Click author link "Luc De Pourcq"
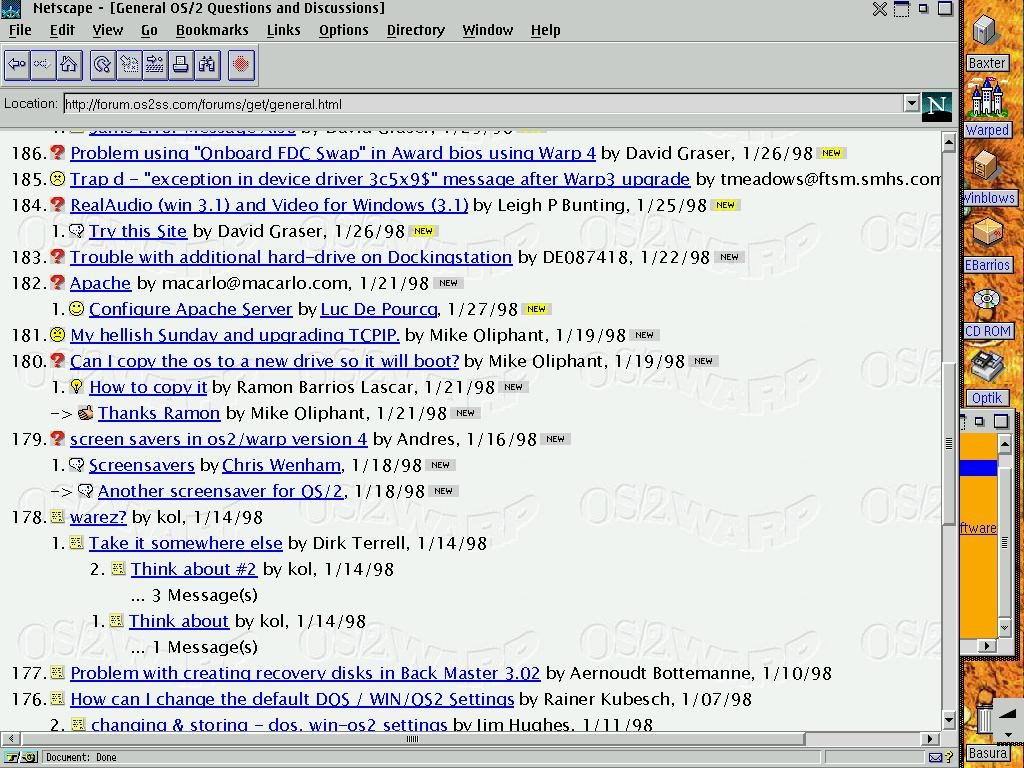Image resolution: width=1024 pixels, height=768 pixels. point(379,310)
